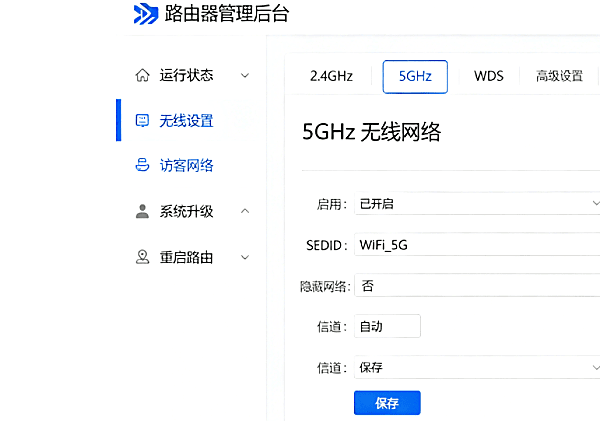Click the 隐蔽网络 label
600x421 pixels.
click(325, 286)
